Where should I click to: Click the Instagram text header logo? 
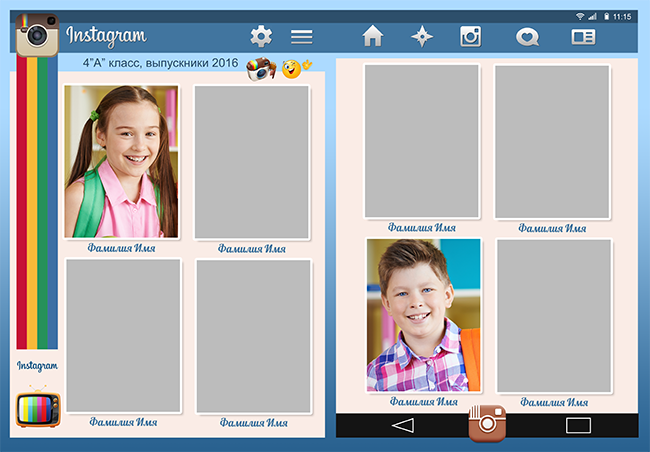(x=106, y=37)
